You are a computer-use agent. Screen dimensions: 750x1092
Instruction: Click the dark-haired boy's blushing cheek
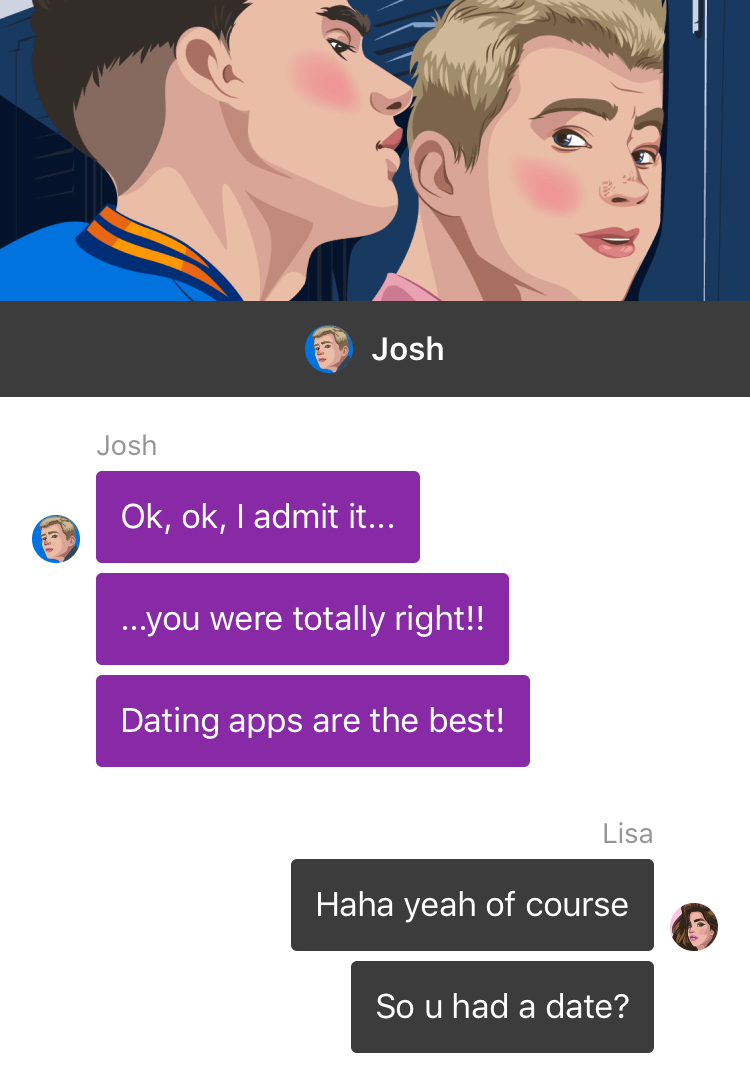(326, 80)
